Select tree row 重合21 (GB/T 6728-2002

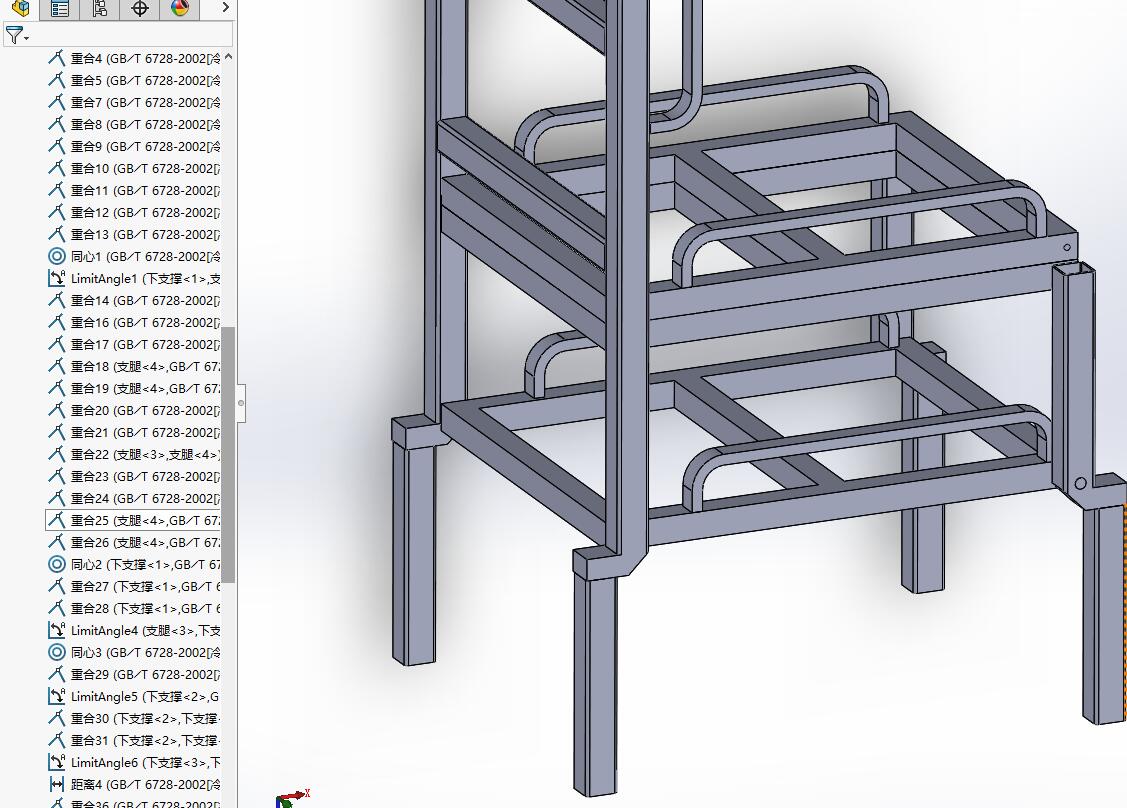pyautogui.click(x=134, y=433)
